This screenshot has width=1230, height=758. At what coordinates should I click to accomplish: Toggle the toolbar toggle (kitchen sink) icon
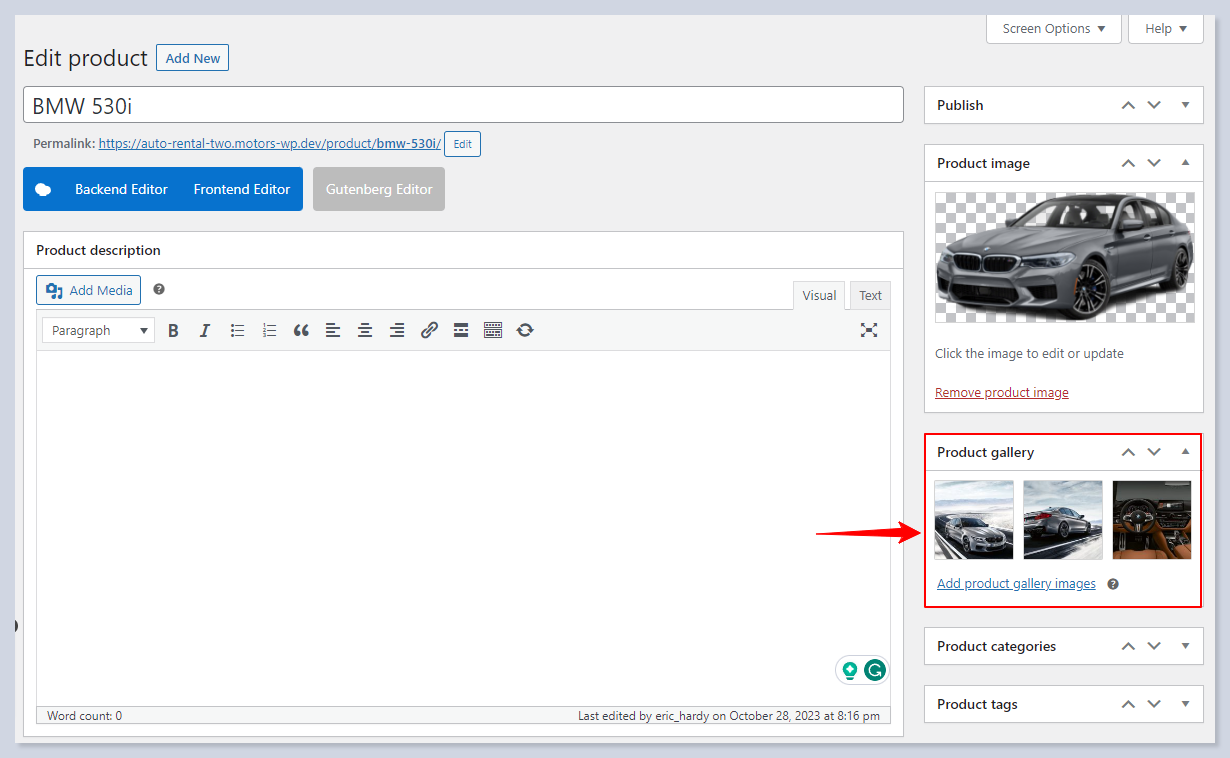(x=493, y=330)
